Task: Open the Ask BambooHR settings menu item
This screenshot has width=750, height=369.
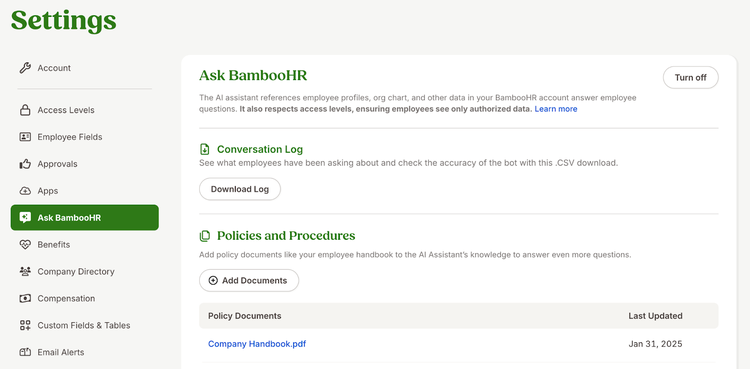Action: (x=85, y=218)
